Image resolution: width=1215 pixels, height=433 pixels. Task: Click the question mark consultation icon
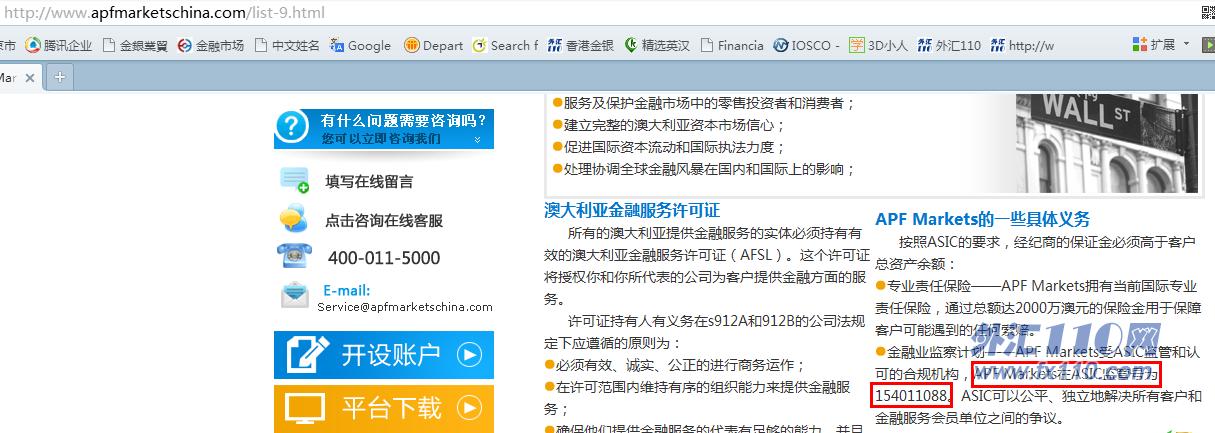[291, 127]
